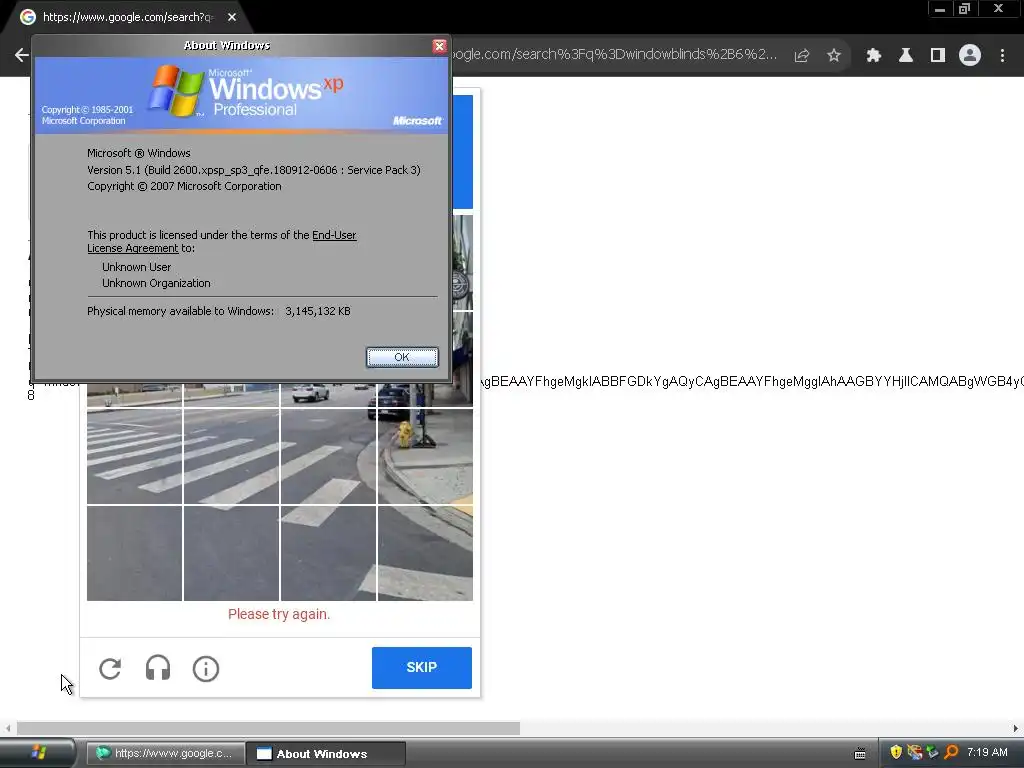Select the bottom-left captcha tile of plain asphalt
Screen dimensions: 1024x768
[135, 553]
